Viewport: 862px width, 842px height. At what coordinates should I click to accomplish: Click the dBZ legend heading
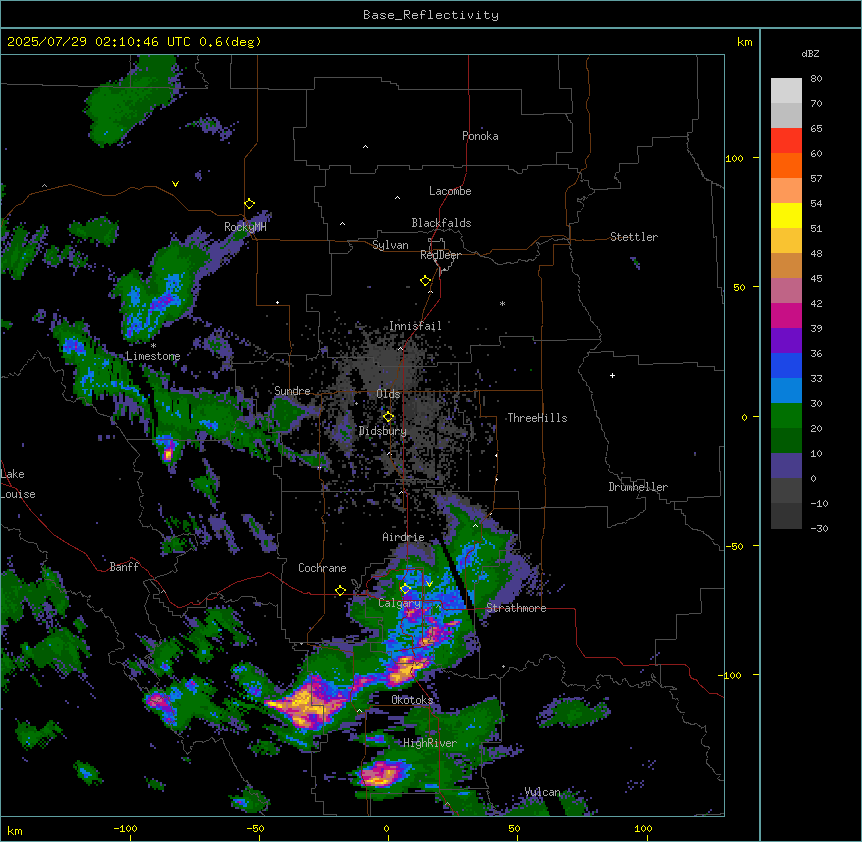[x=810, y=54]
